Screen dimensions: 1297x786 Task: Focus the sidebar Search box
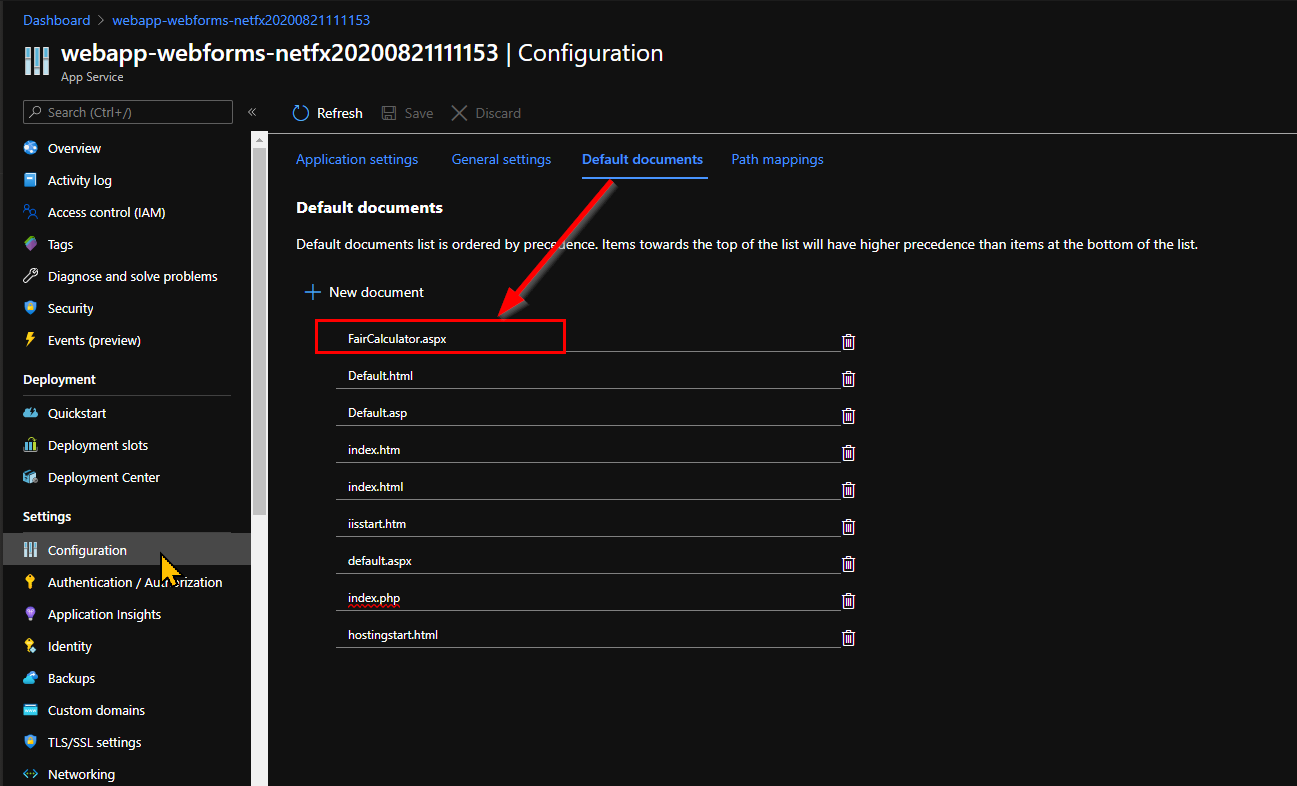coord(127,112)
